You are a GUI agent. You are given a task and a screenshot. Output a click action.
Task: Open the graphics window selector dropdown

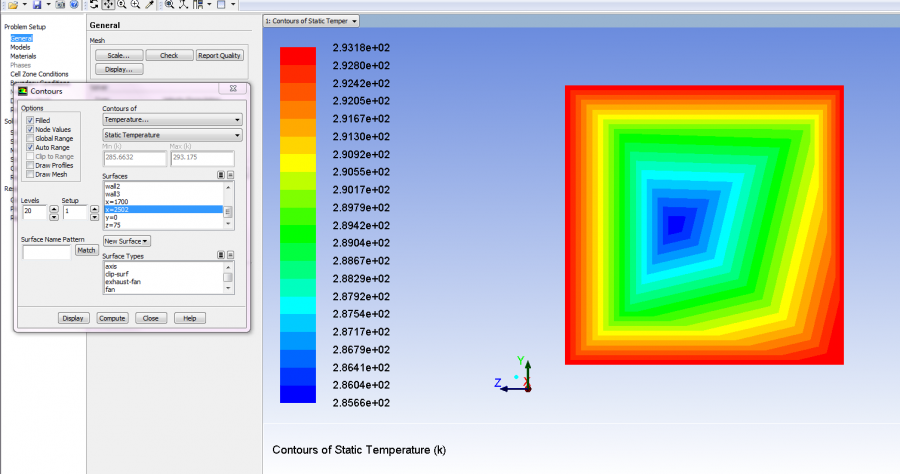click(x=311, y=21)
